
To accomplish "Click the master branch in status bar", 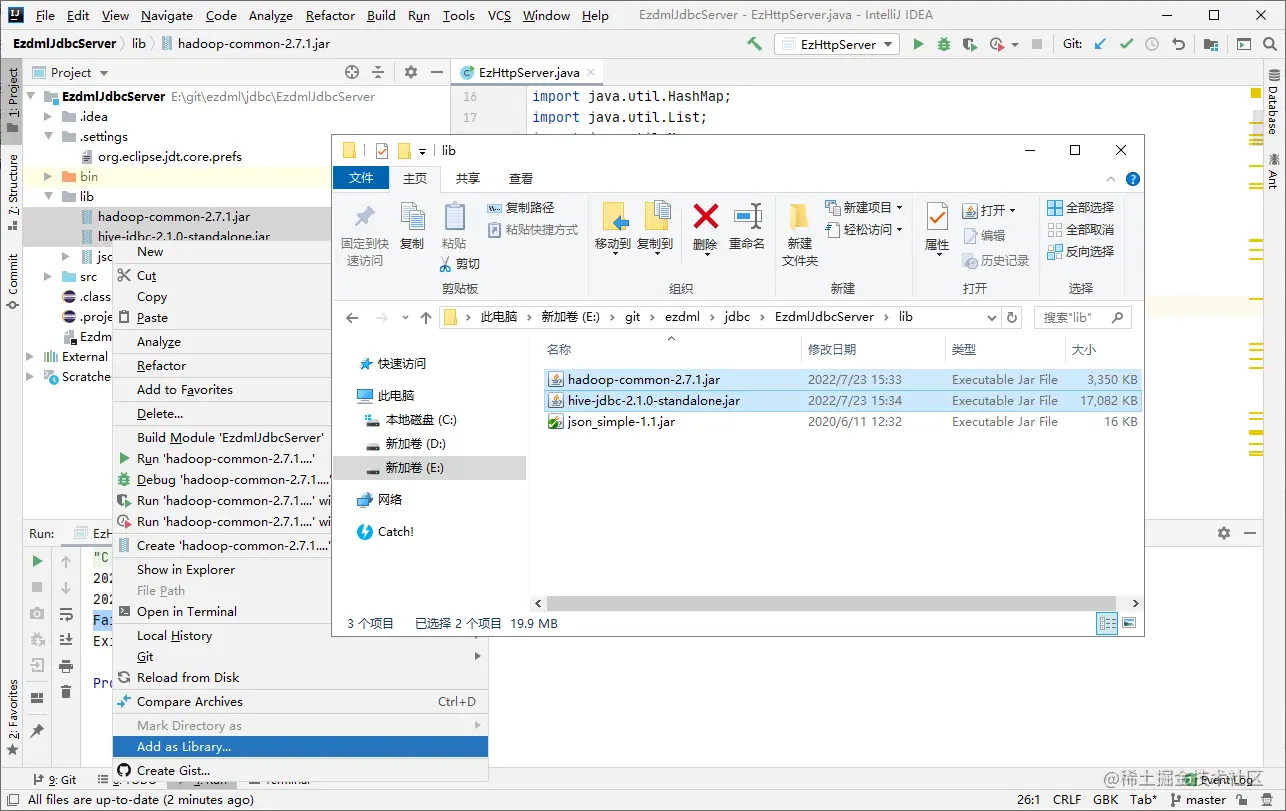I will click(x=1199, y=800).
